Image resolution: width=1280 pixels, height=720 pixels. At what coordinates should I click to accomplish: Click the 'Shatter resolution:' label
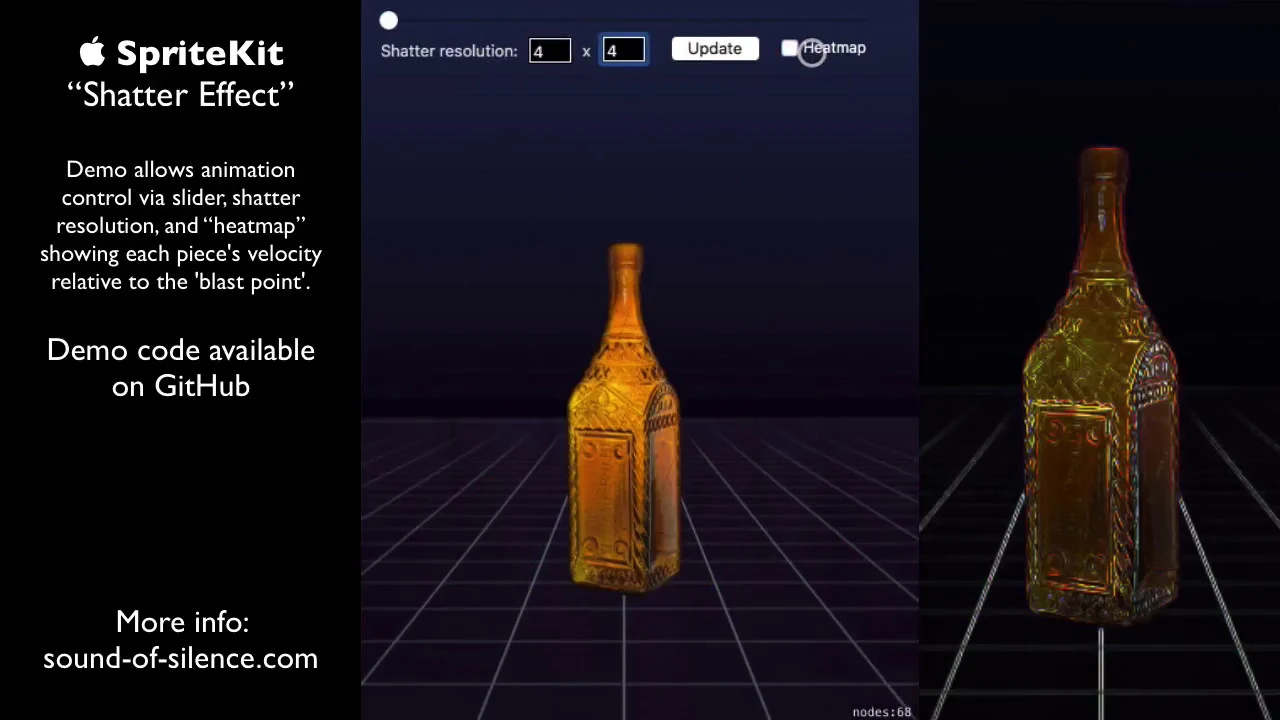point(449,51)
